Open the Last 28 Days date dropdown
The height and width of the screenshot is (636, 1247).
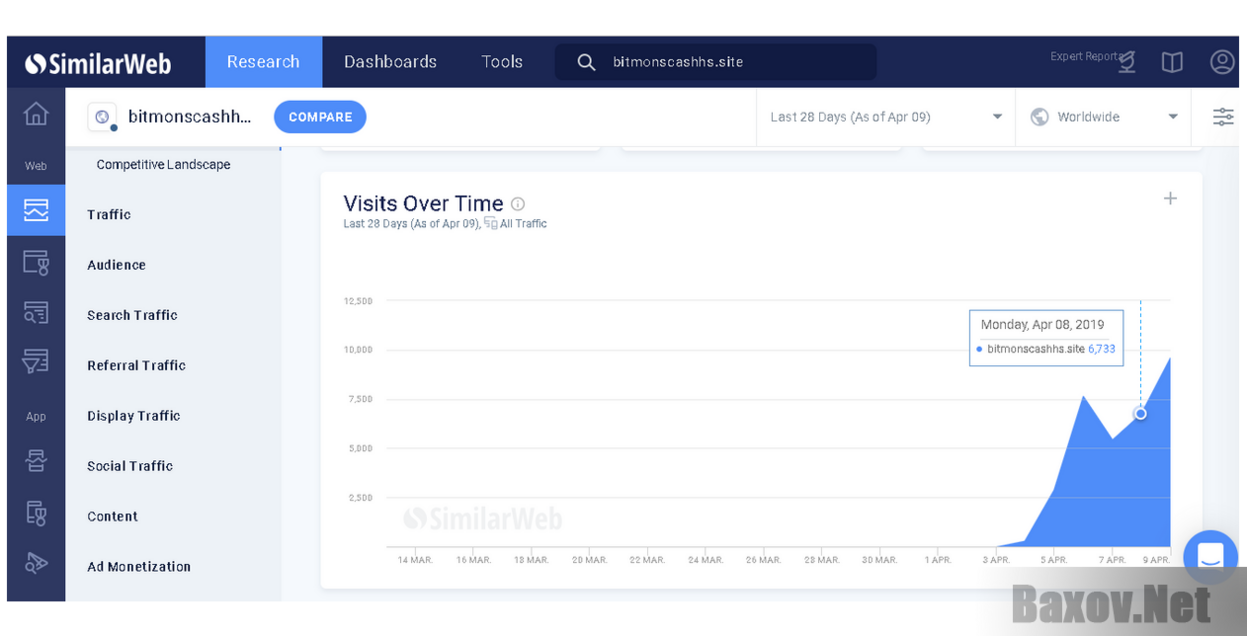click(x=885, y=117)
